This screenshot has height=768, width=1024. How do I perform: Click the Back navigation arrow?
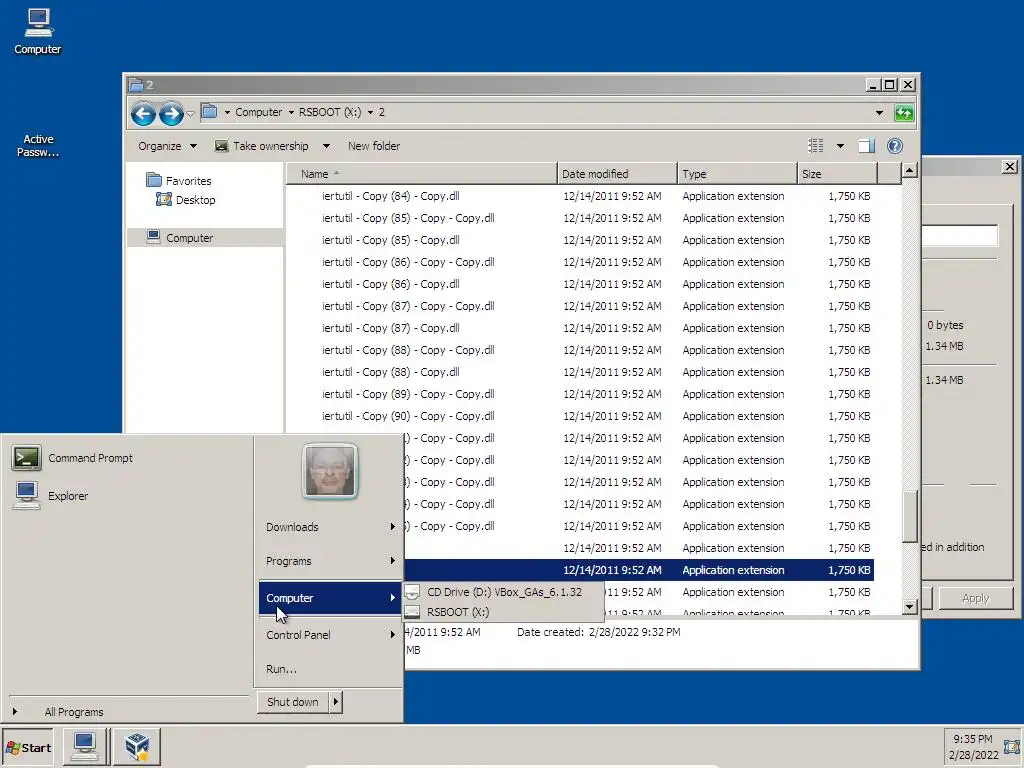pos(143,114)
